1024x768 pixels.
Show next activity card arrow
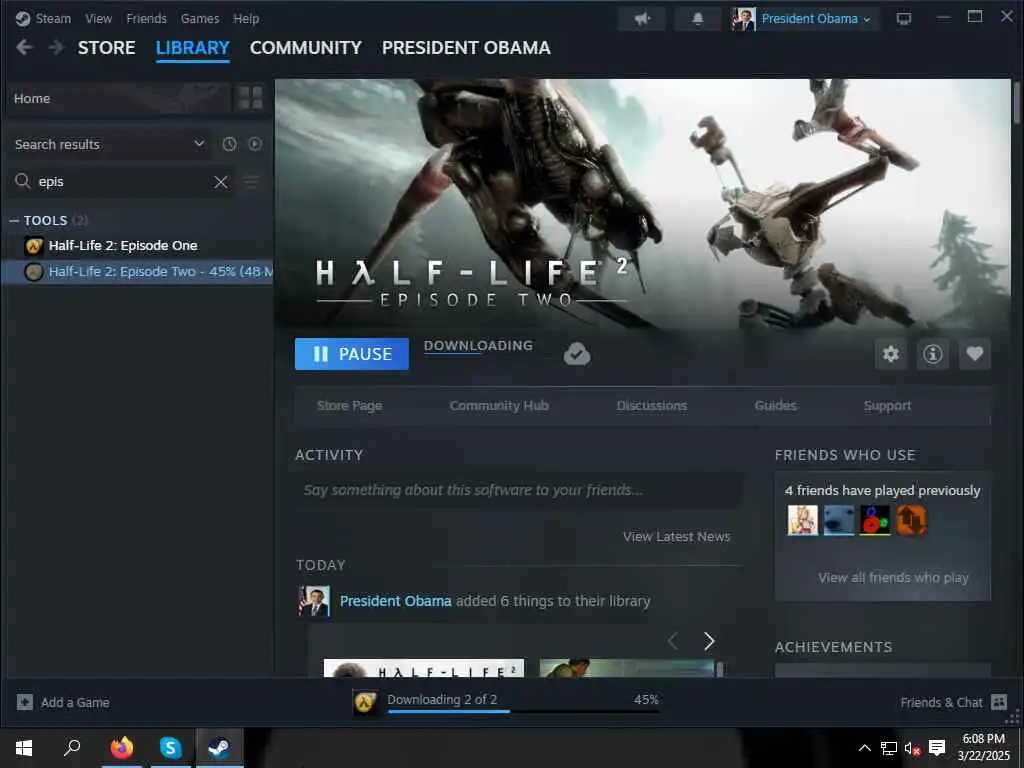(709, 641)
